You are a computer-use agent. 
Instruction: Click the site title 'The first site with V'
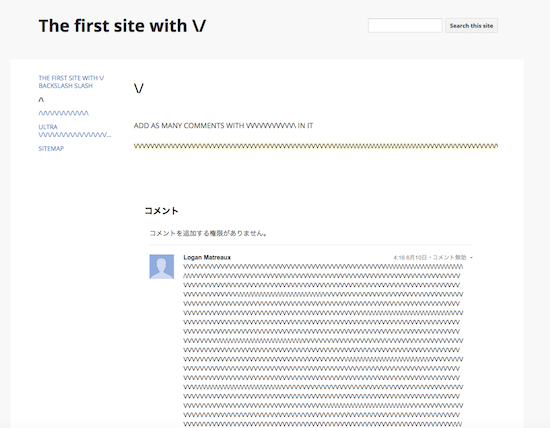[x=122, y=26]
